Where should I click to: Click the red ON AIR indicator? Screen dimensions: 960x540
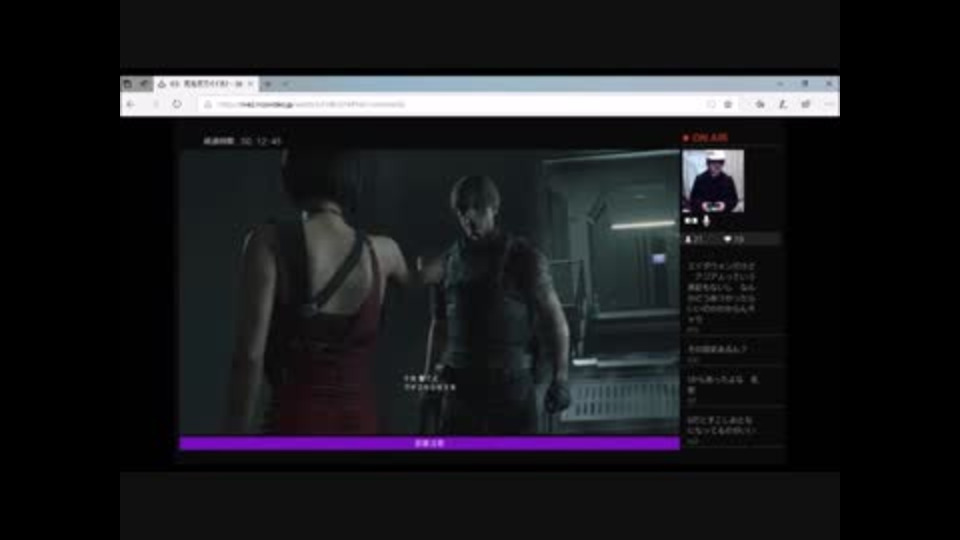tap(705, 138)
